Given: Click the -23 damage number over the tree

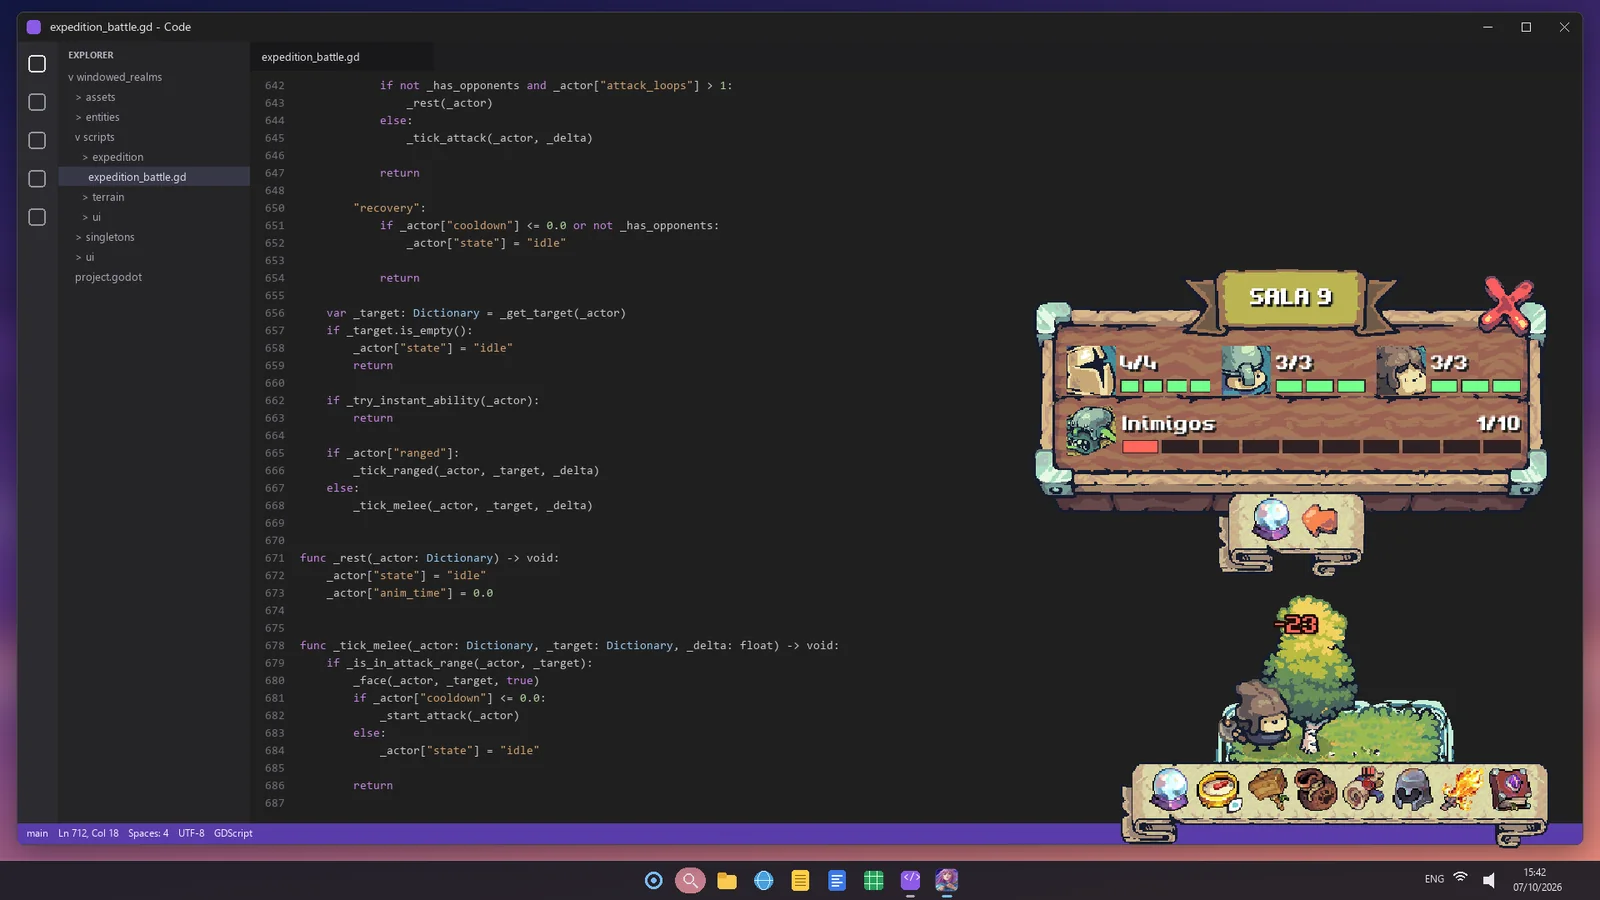Looking at the screenshot, I should point(1297,624).
